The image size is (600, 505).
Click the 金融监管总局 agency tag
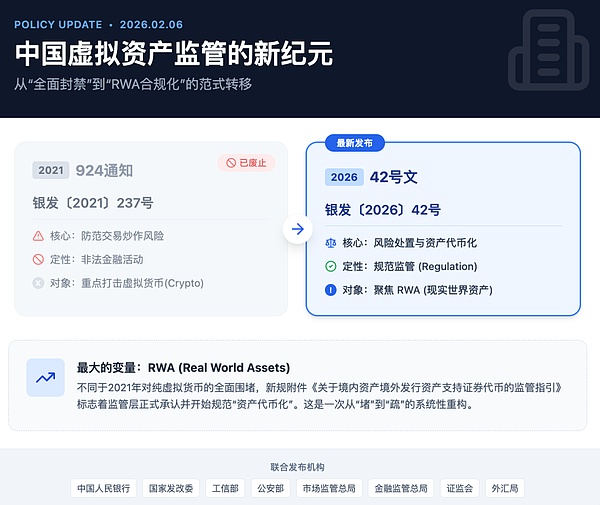[x=400, y=489]
